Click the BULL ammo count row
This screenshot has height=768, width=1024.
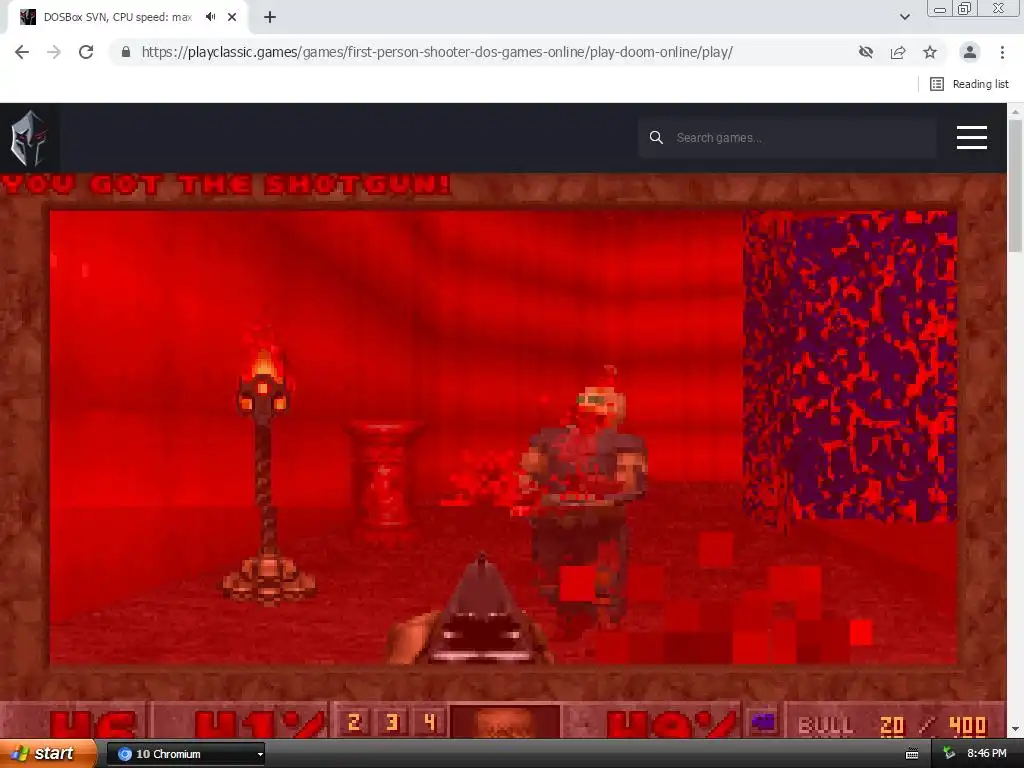(x=893, y=726)
